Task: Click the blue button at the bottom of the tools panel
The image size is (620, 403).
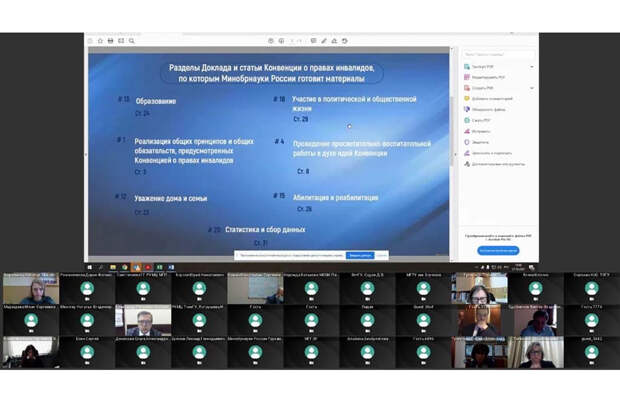Action: click(498, 251)
